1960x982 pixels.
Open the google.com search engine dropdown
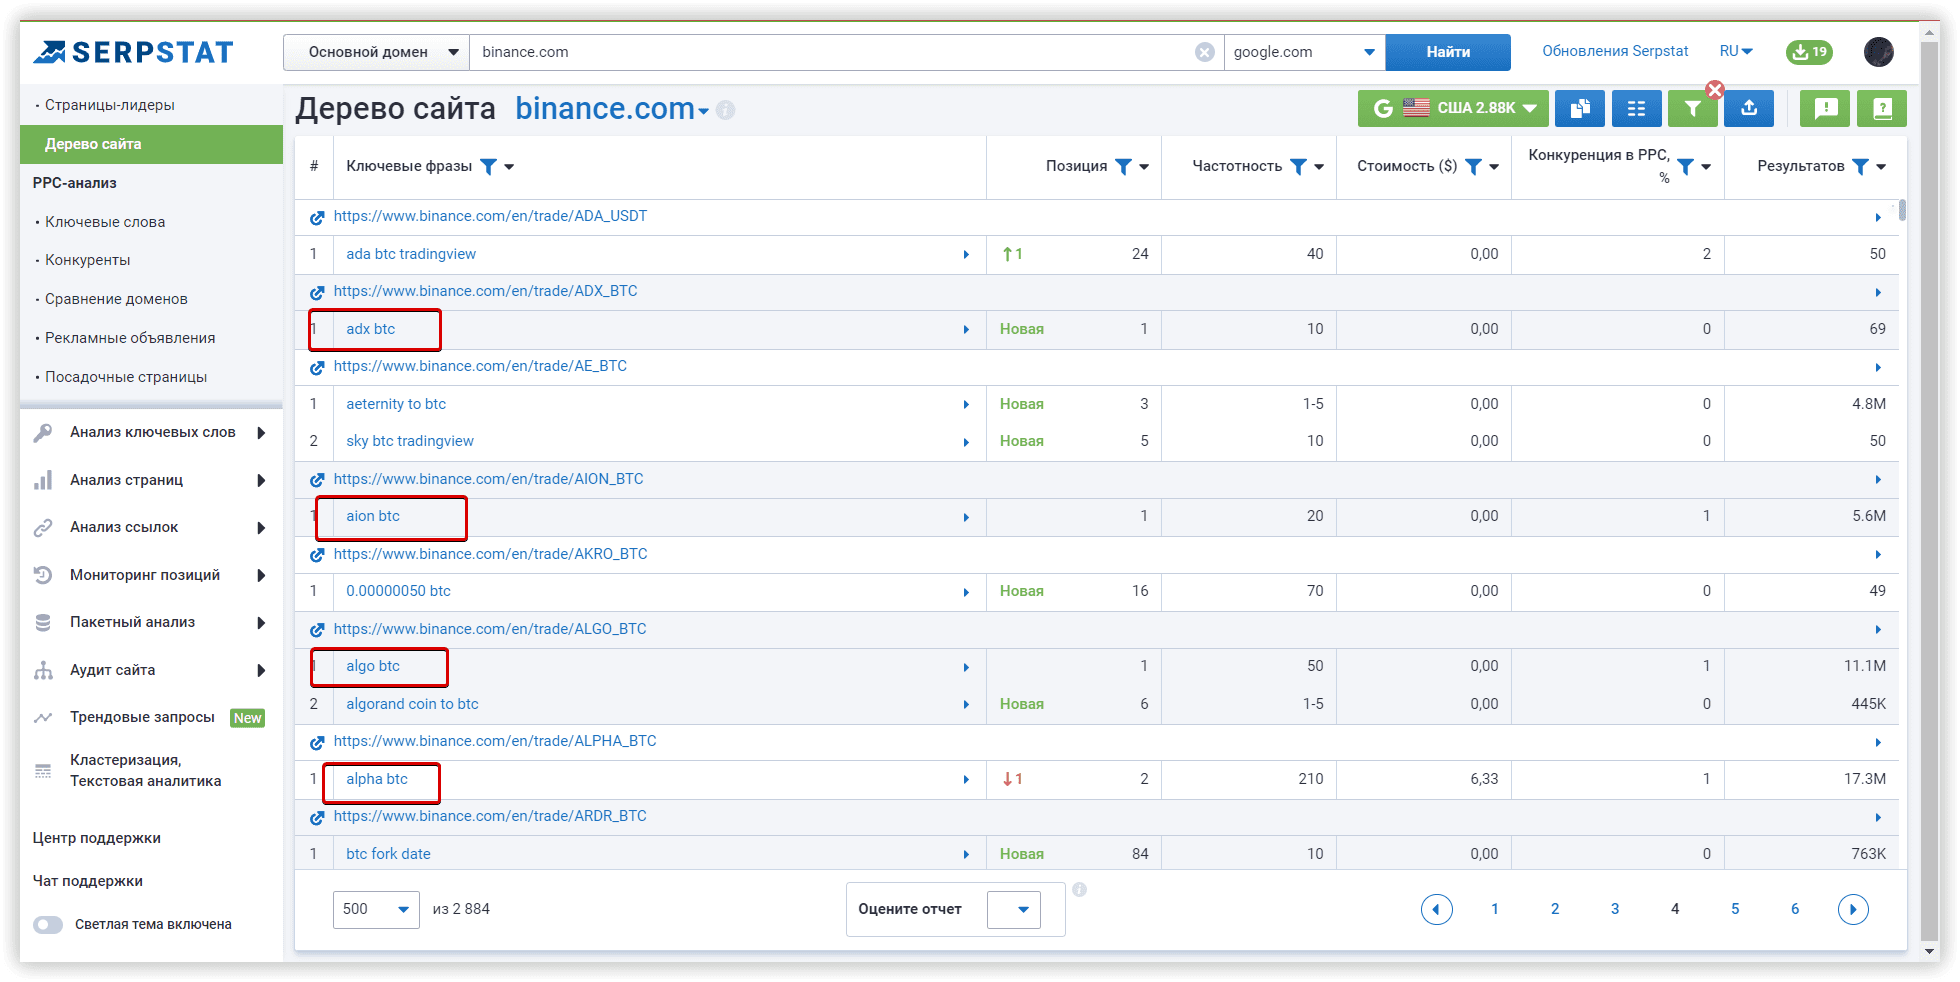tap(1304, 52)
